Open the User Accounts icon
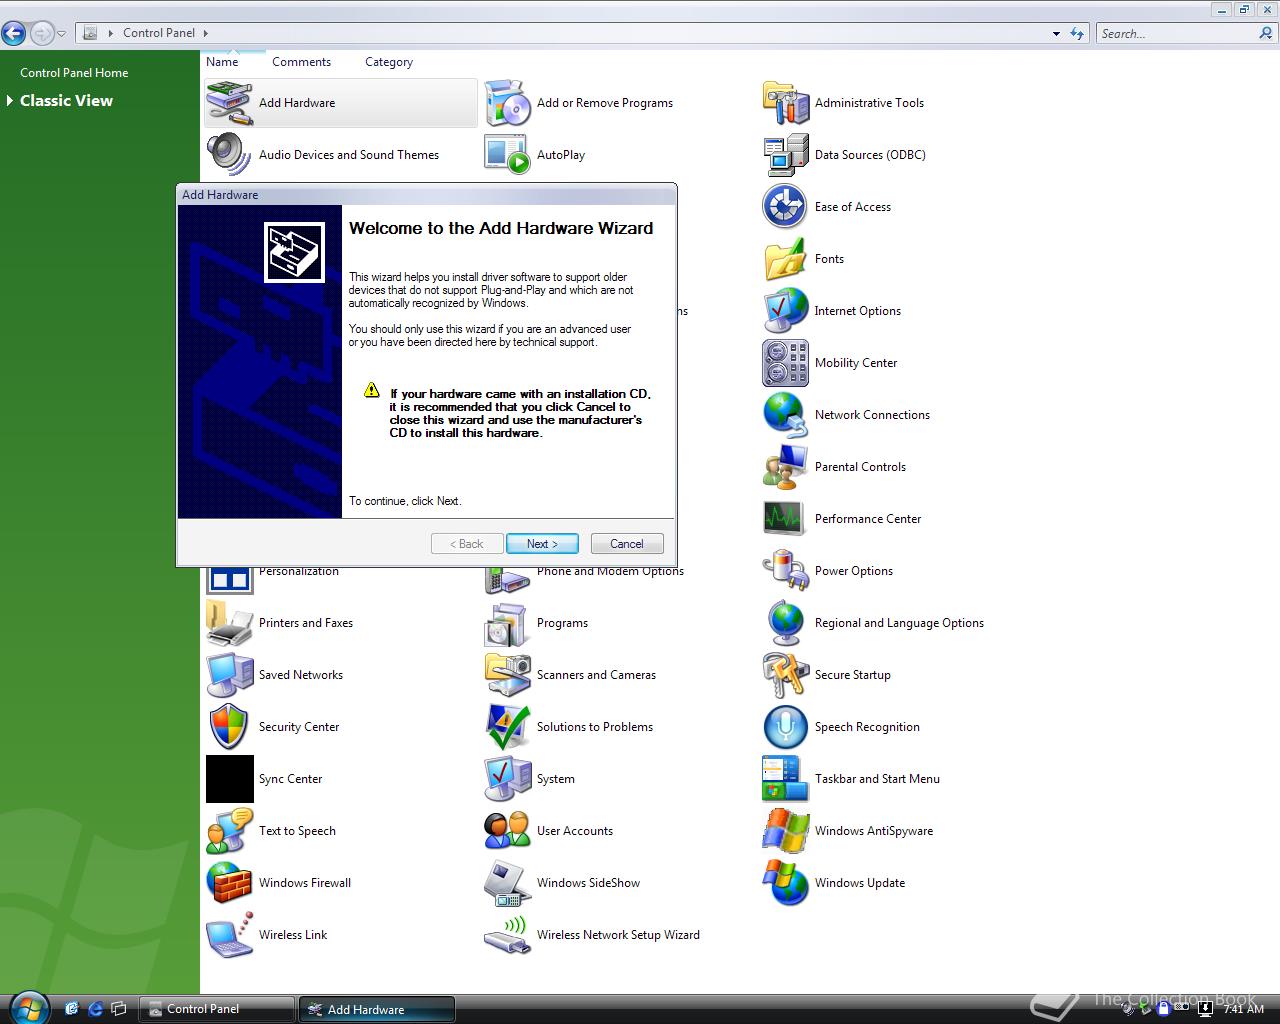 click(507, 831)
